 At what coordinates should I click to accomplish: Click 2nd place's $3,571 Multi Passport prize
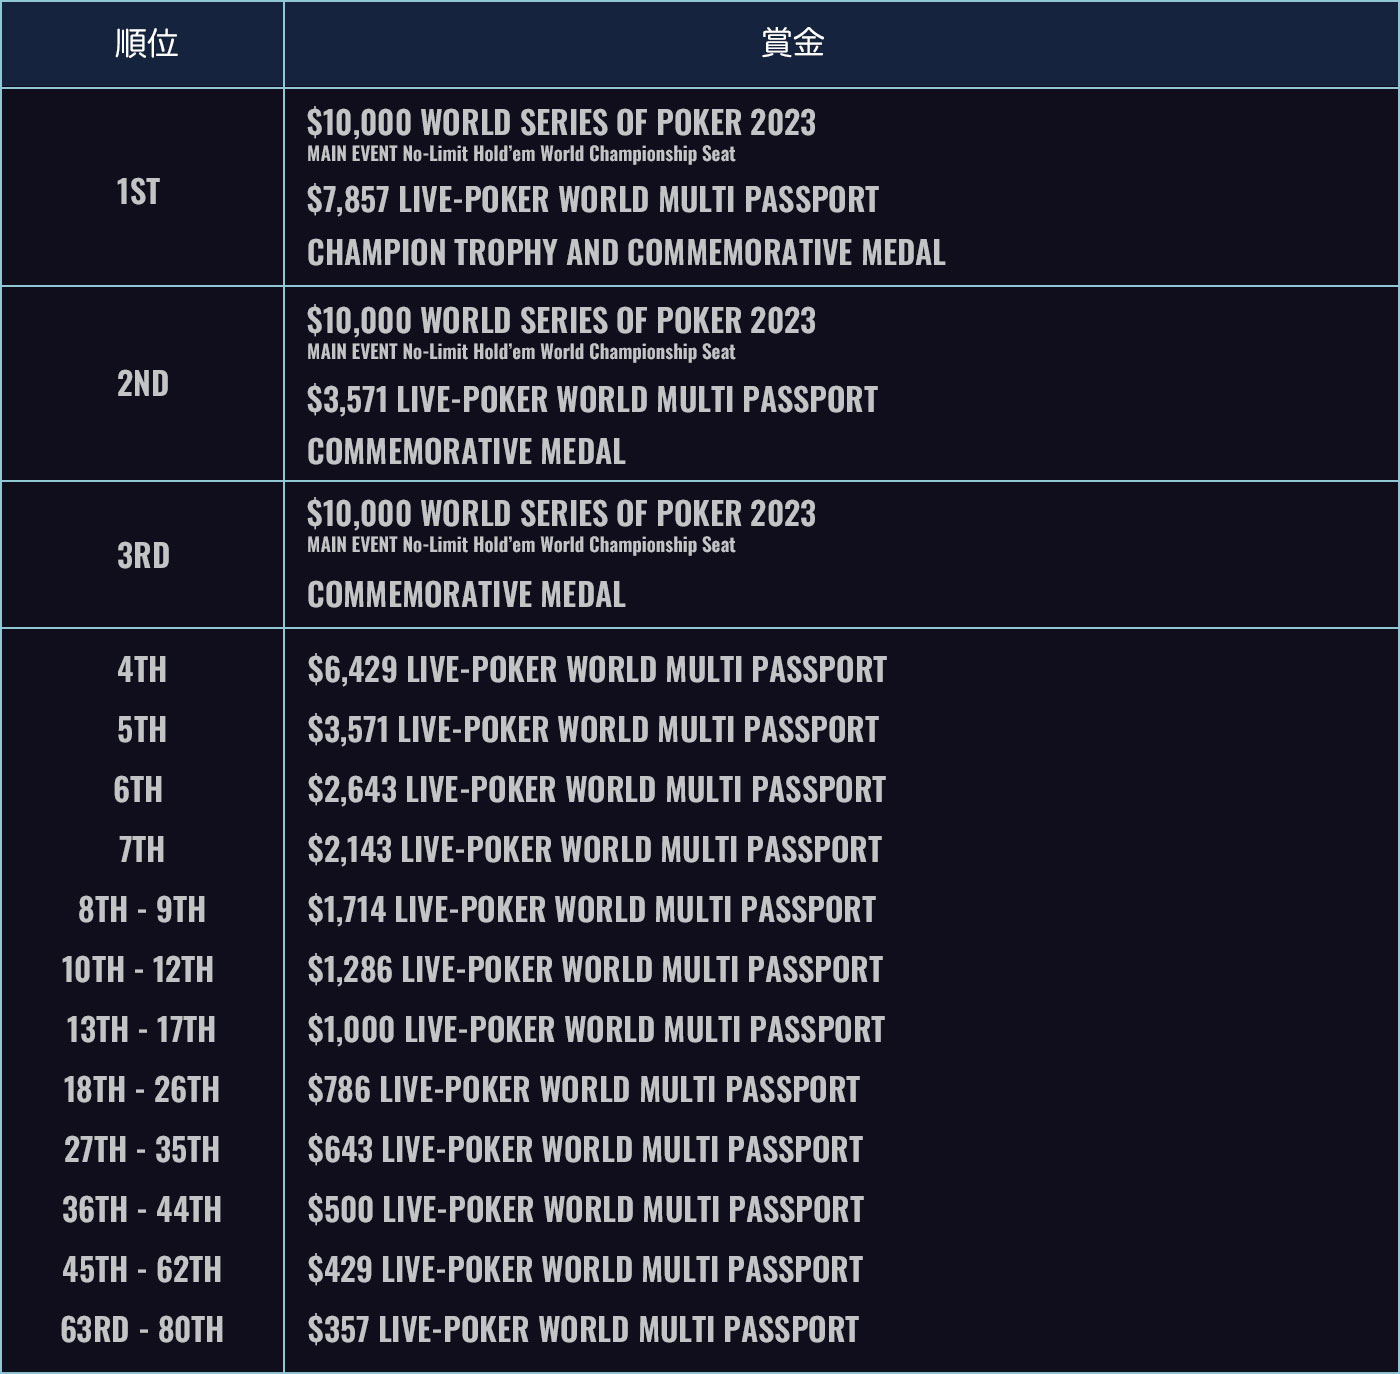click(x=592, y=400)
